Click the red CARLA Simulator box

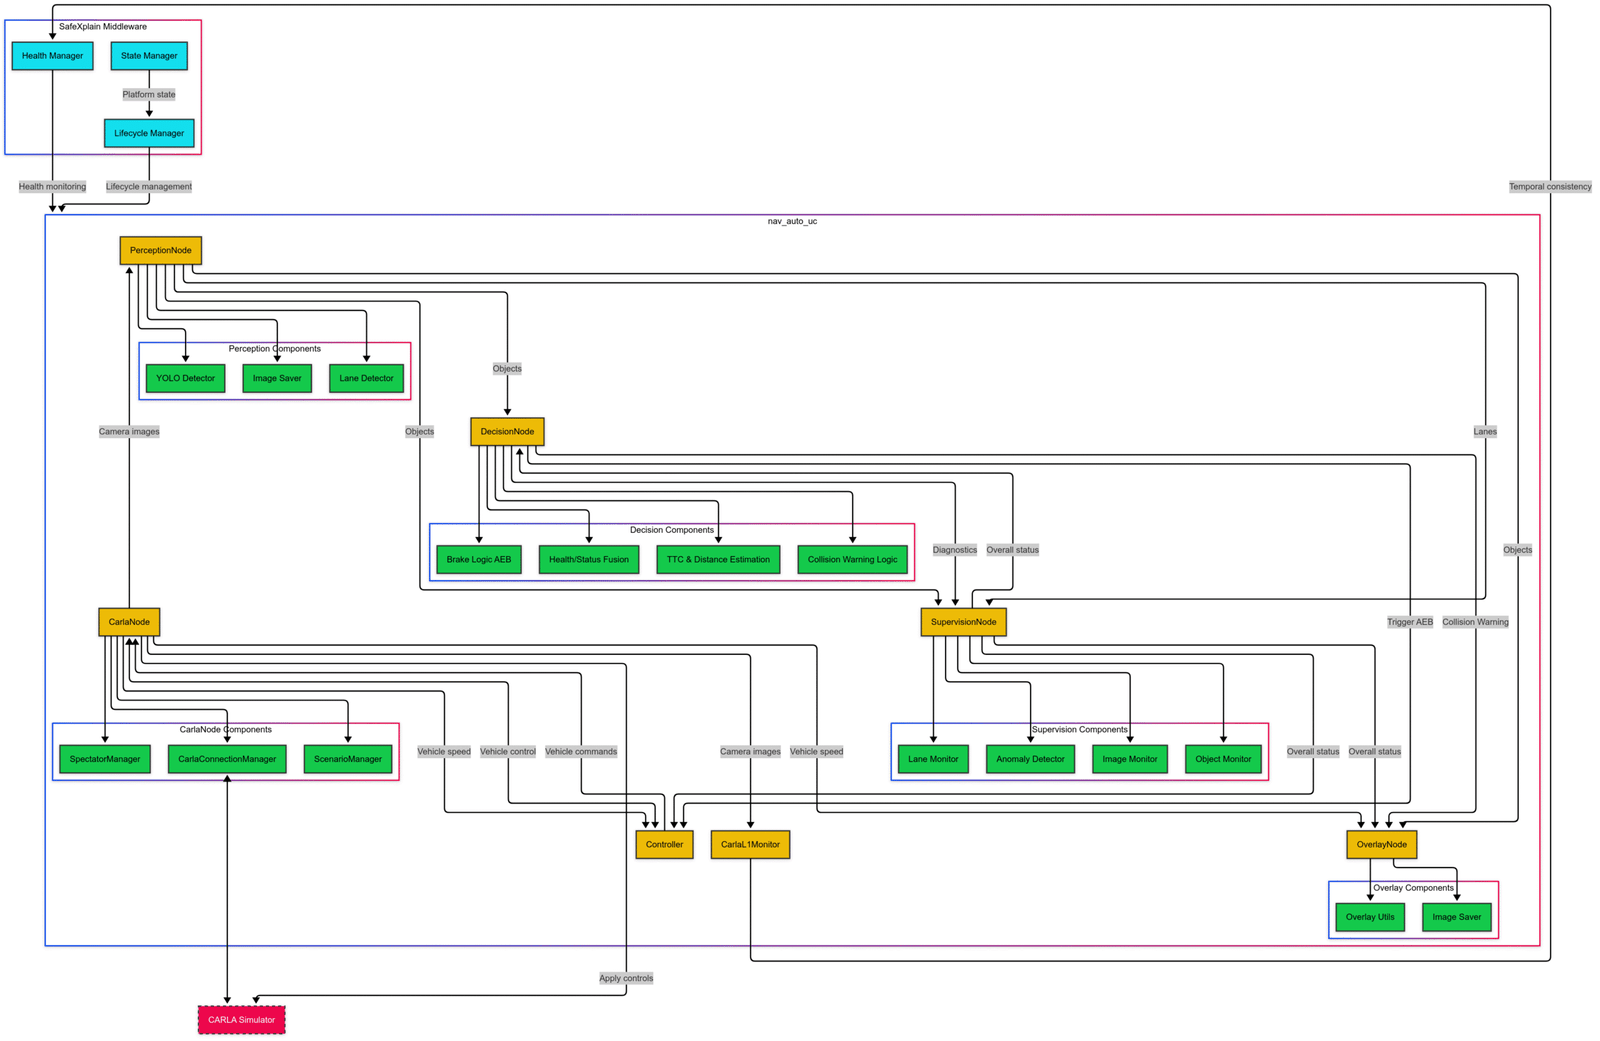pyautogui.click(x=241, y=1020)
